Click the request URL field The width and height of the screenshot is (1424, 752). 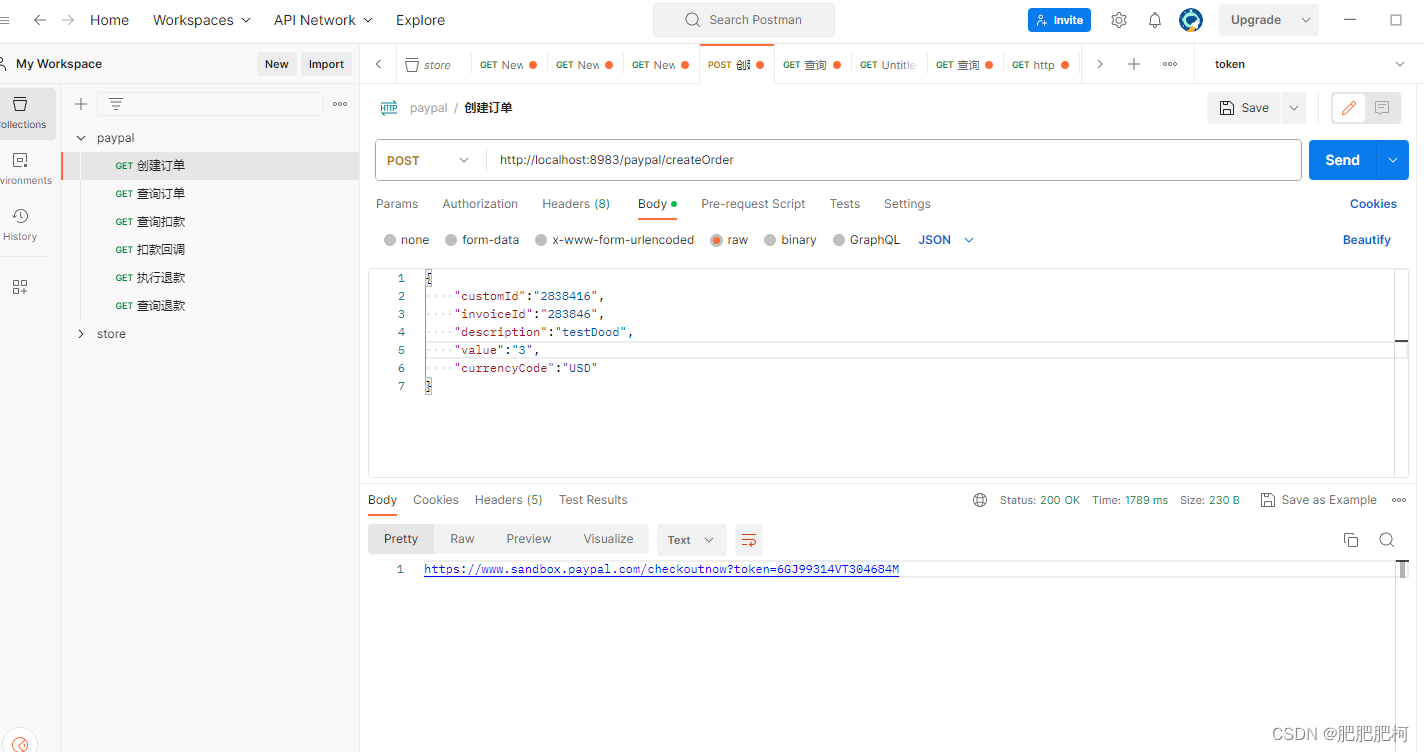(894, 160)
